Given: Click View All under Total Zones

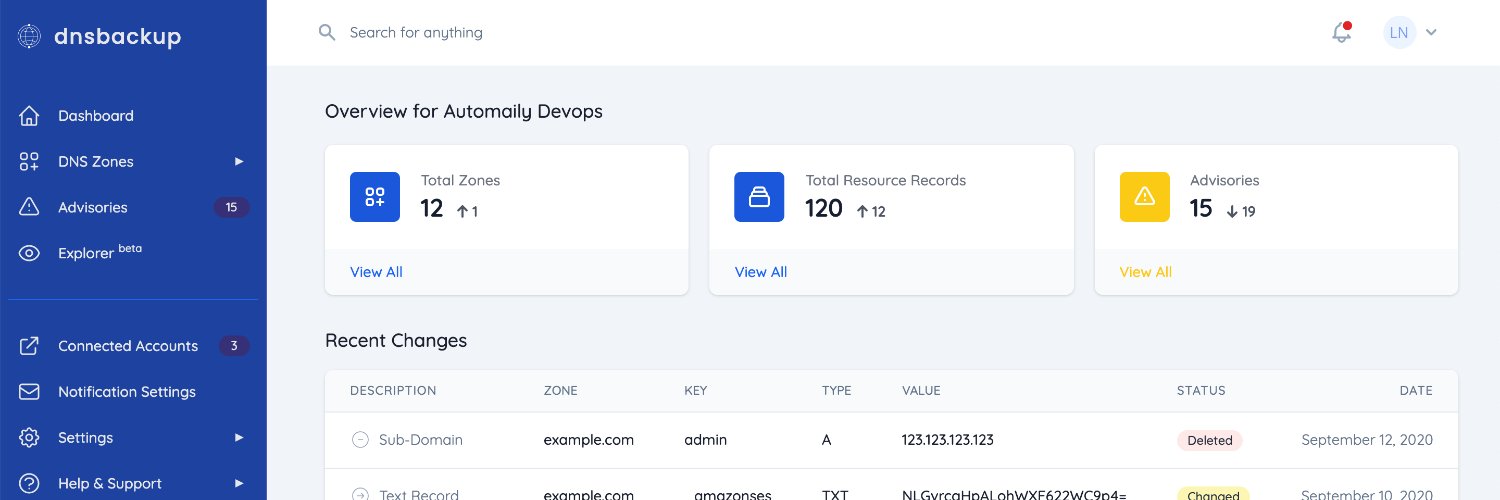Looking at the screenshot, I should click(x=376, y=272).
